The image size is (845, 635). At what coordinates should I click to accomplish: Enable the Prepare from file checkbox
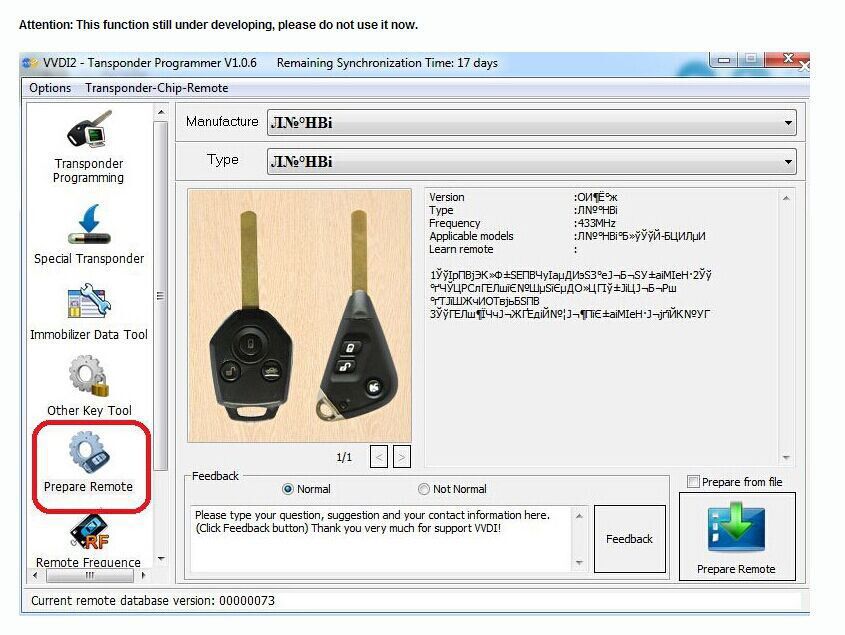(x=693, y=482)
